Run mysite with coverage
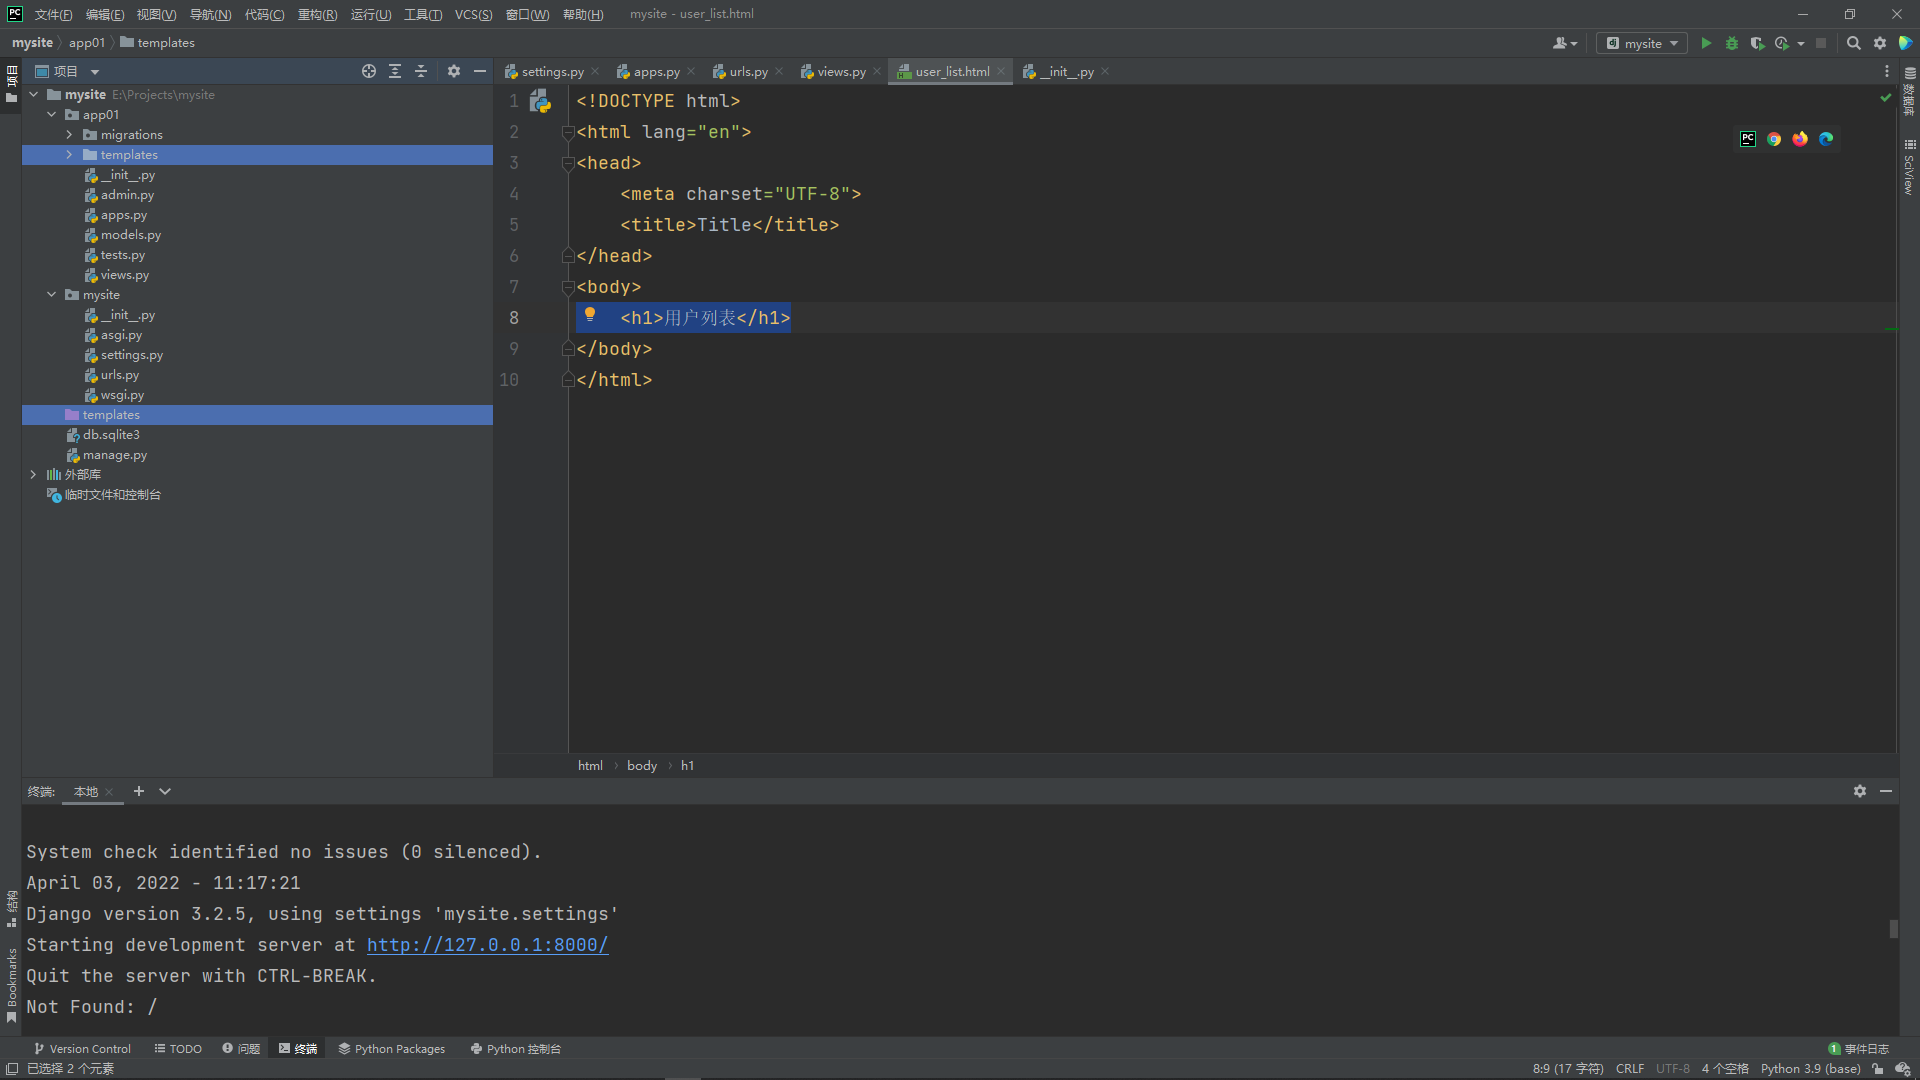 click(1757, 43)
